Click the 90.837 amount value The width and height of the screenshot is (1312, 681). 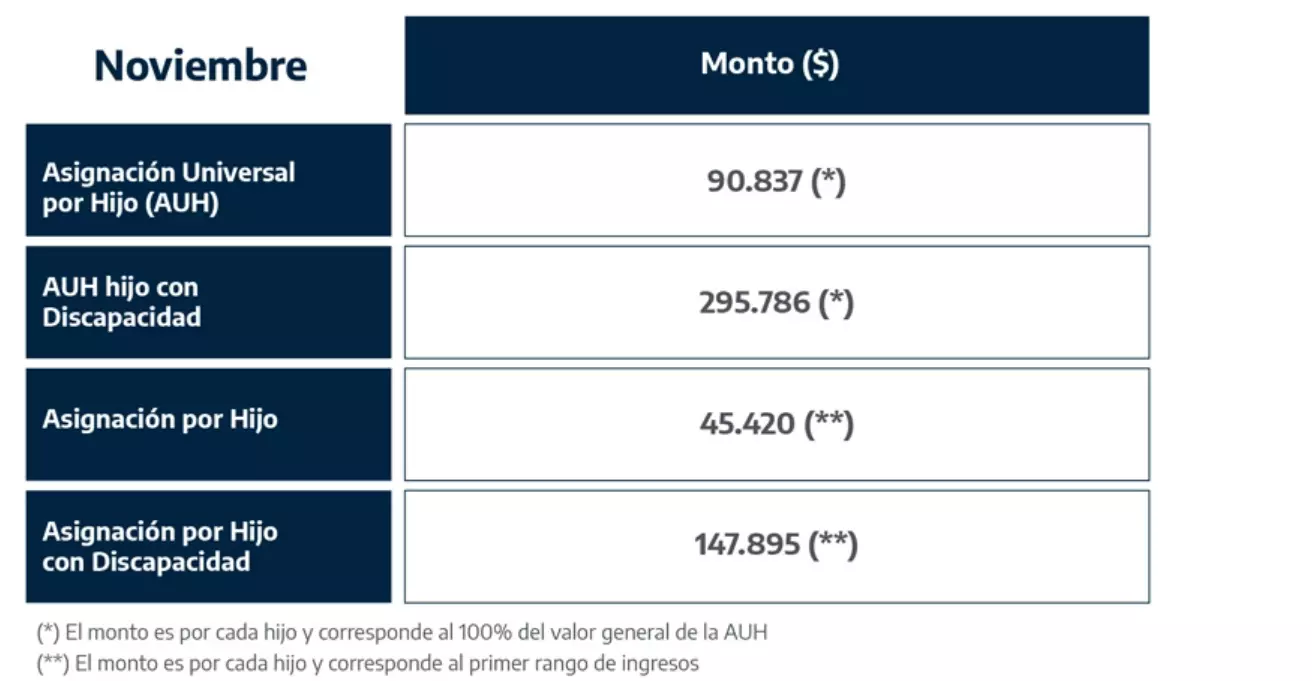[x=755, y=182]
